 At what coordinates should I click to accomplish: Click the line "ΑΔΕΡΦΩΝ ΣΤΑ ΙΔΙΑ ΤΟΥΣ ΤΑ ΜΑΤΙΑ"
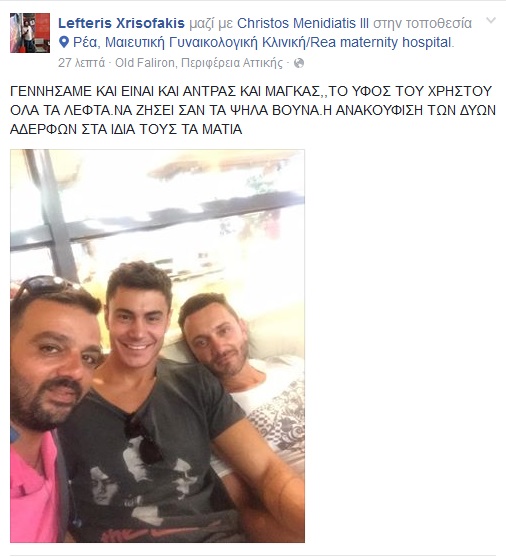pos(126,129)
